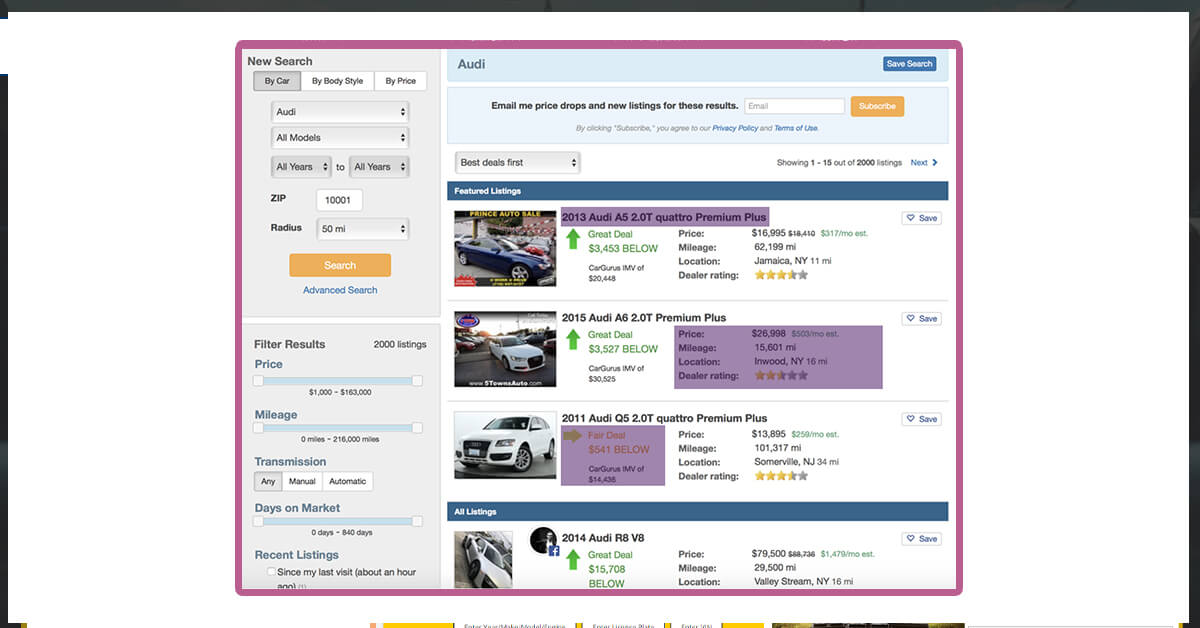
Task: Click Days on Market slider right handle
Action: click(417, 521)
